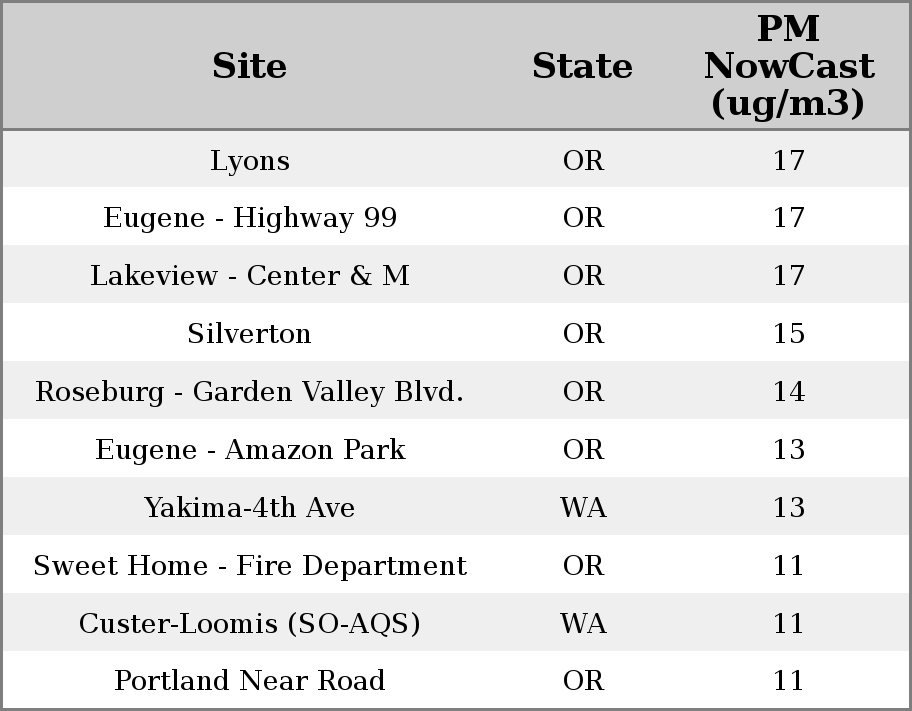Select the Silverton site cell

(250, 333)
